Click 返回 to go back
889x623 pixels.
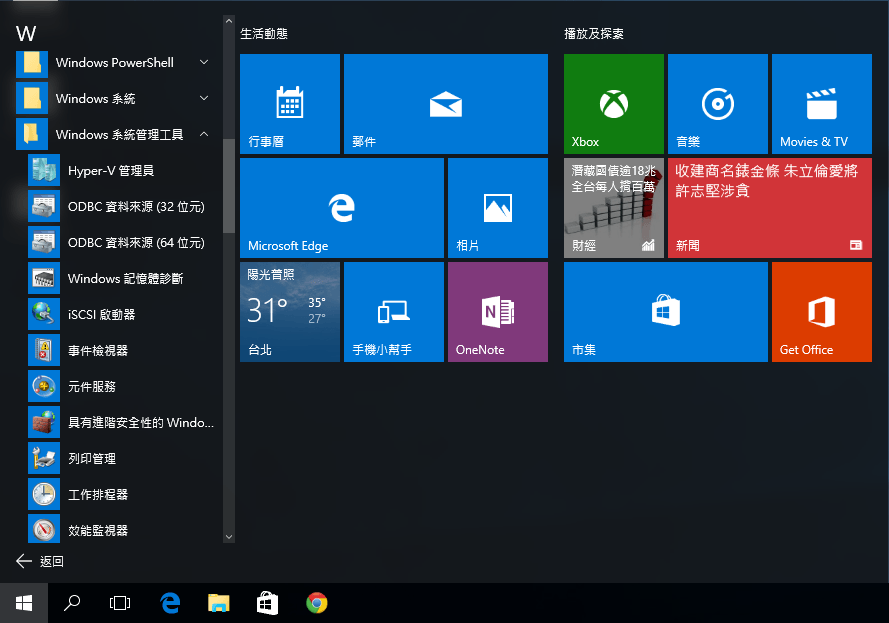40,561
